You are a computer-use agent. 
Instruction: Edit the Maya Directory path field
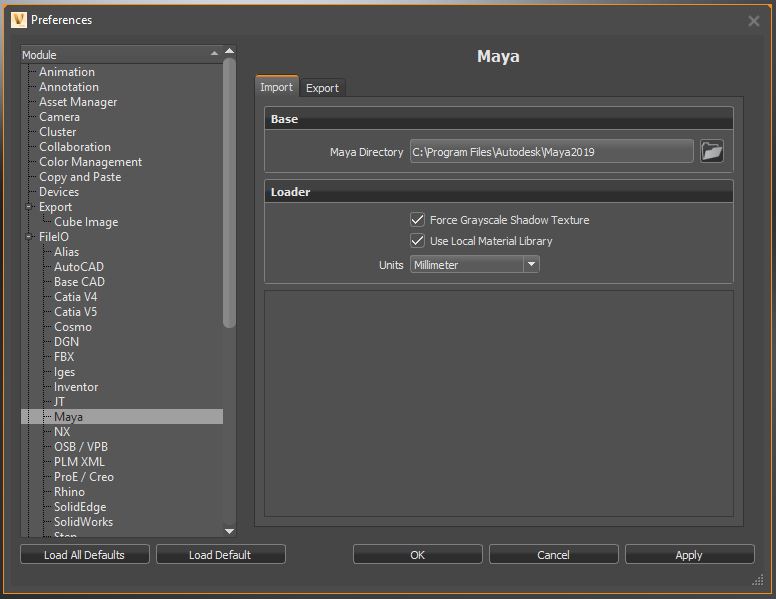point(551,151)
